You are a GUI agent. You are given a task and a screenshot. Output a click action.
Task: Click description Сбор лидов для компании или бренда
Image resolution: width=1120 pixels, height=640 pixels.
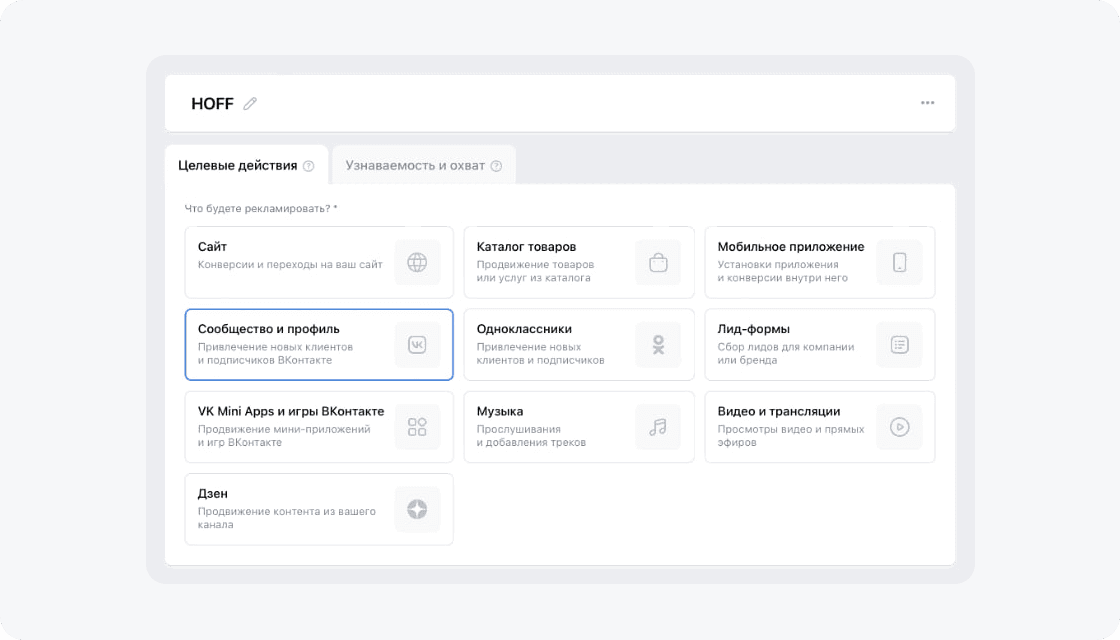[786, 353]
